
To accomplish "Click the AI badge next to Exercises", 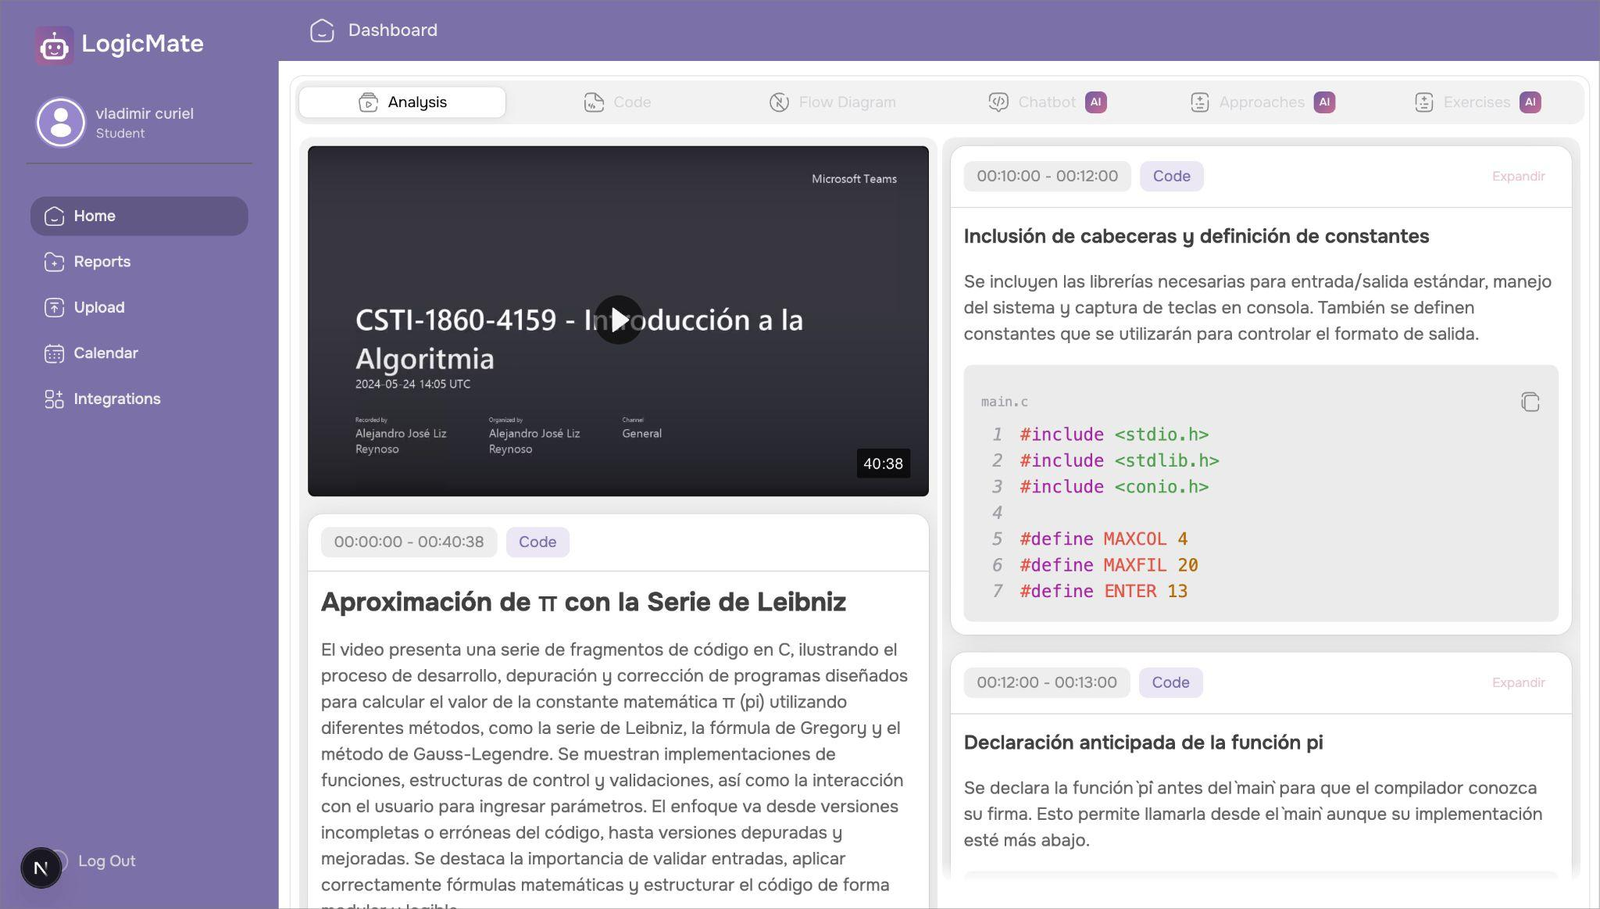I will point(1531,102).
